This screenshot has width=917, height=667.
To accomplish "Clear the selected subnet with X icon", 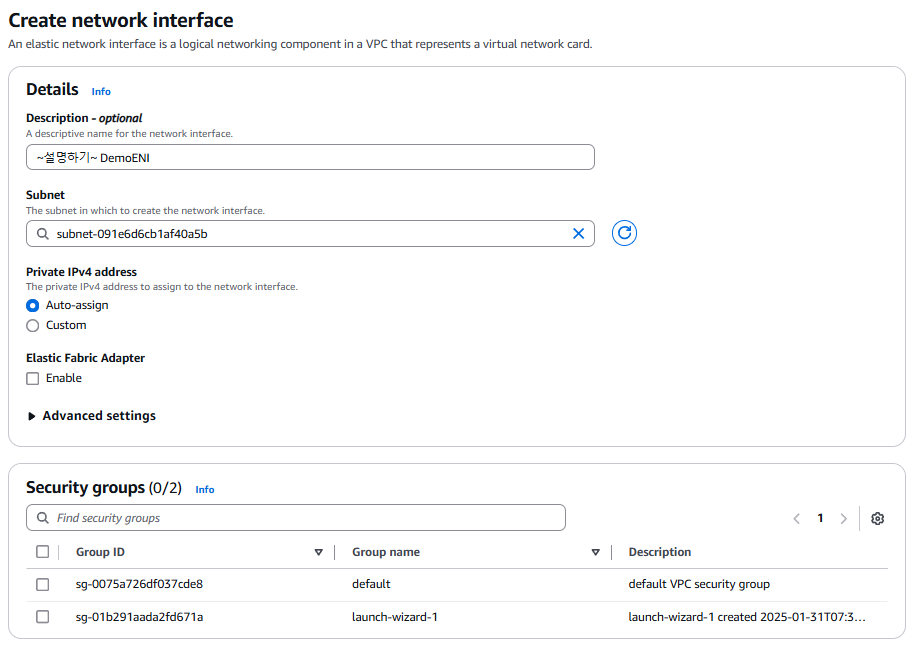I will point(578,233).
